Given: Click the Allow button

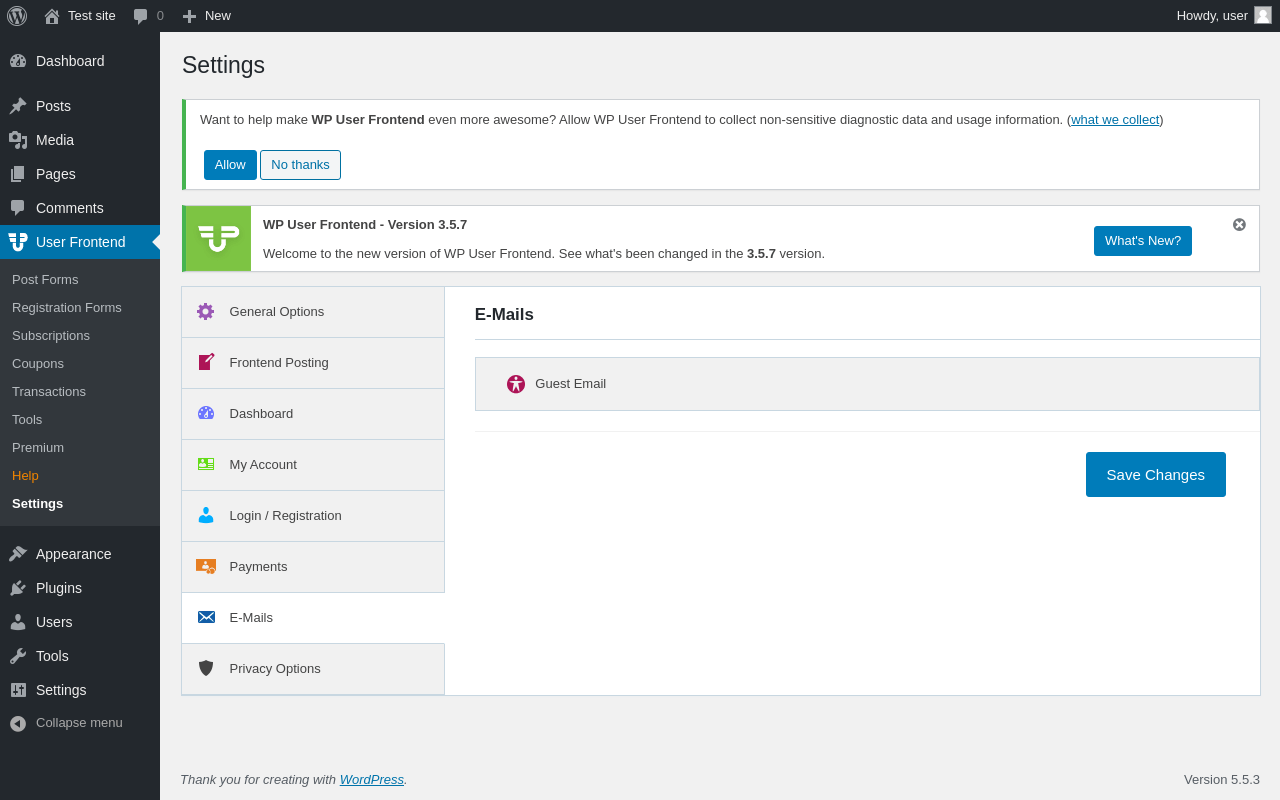Looking at the screenshot, I should (x=230, y=165).
